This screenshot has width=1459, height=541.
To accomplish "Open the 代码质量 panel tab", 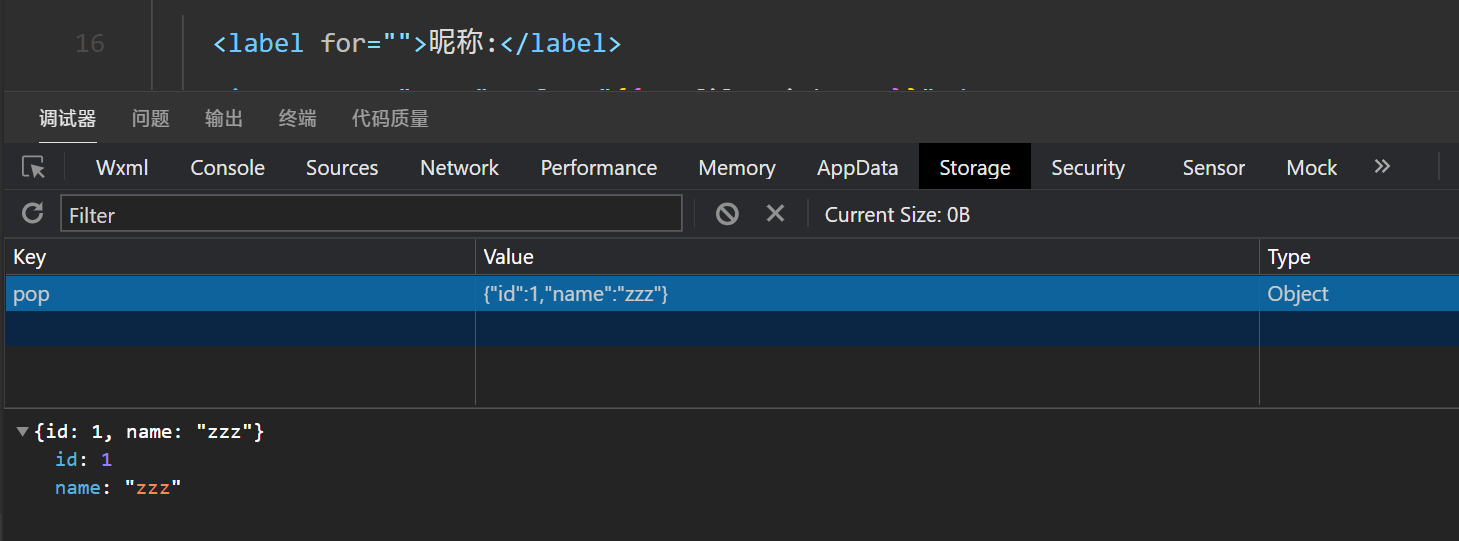I will [390, 119].
